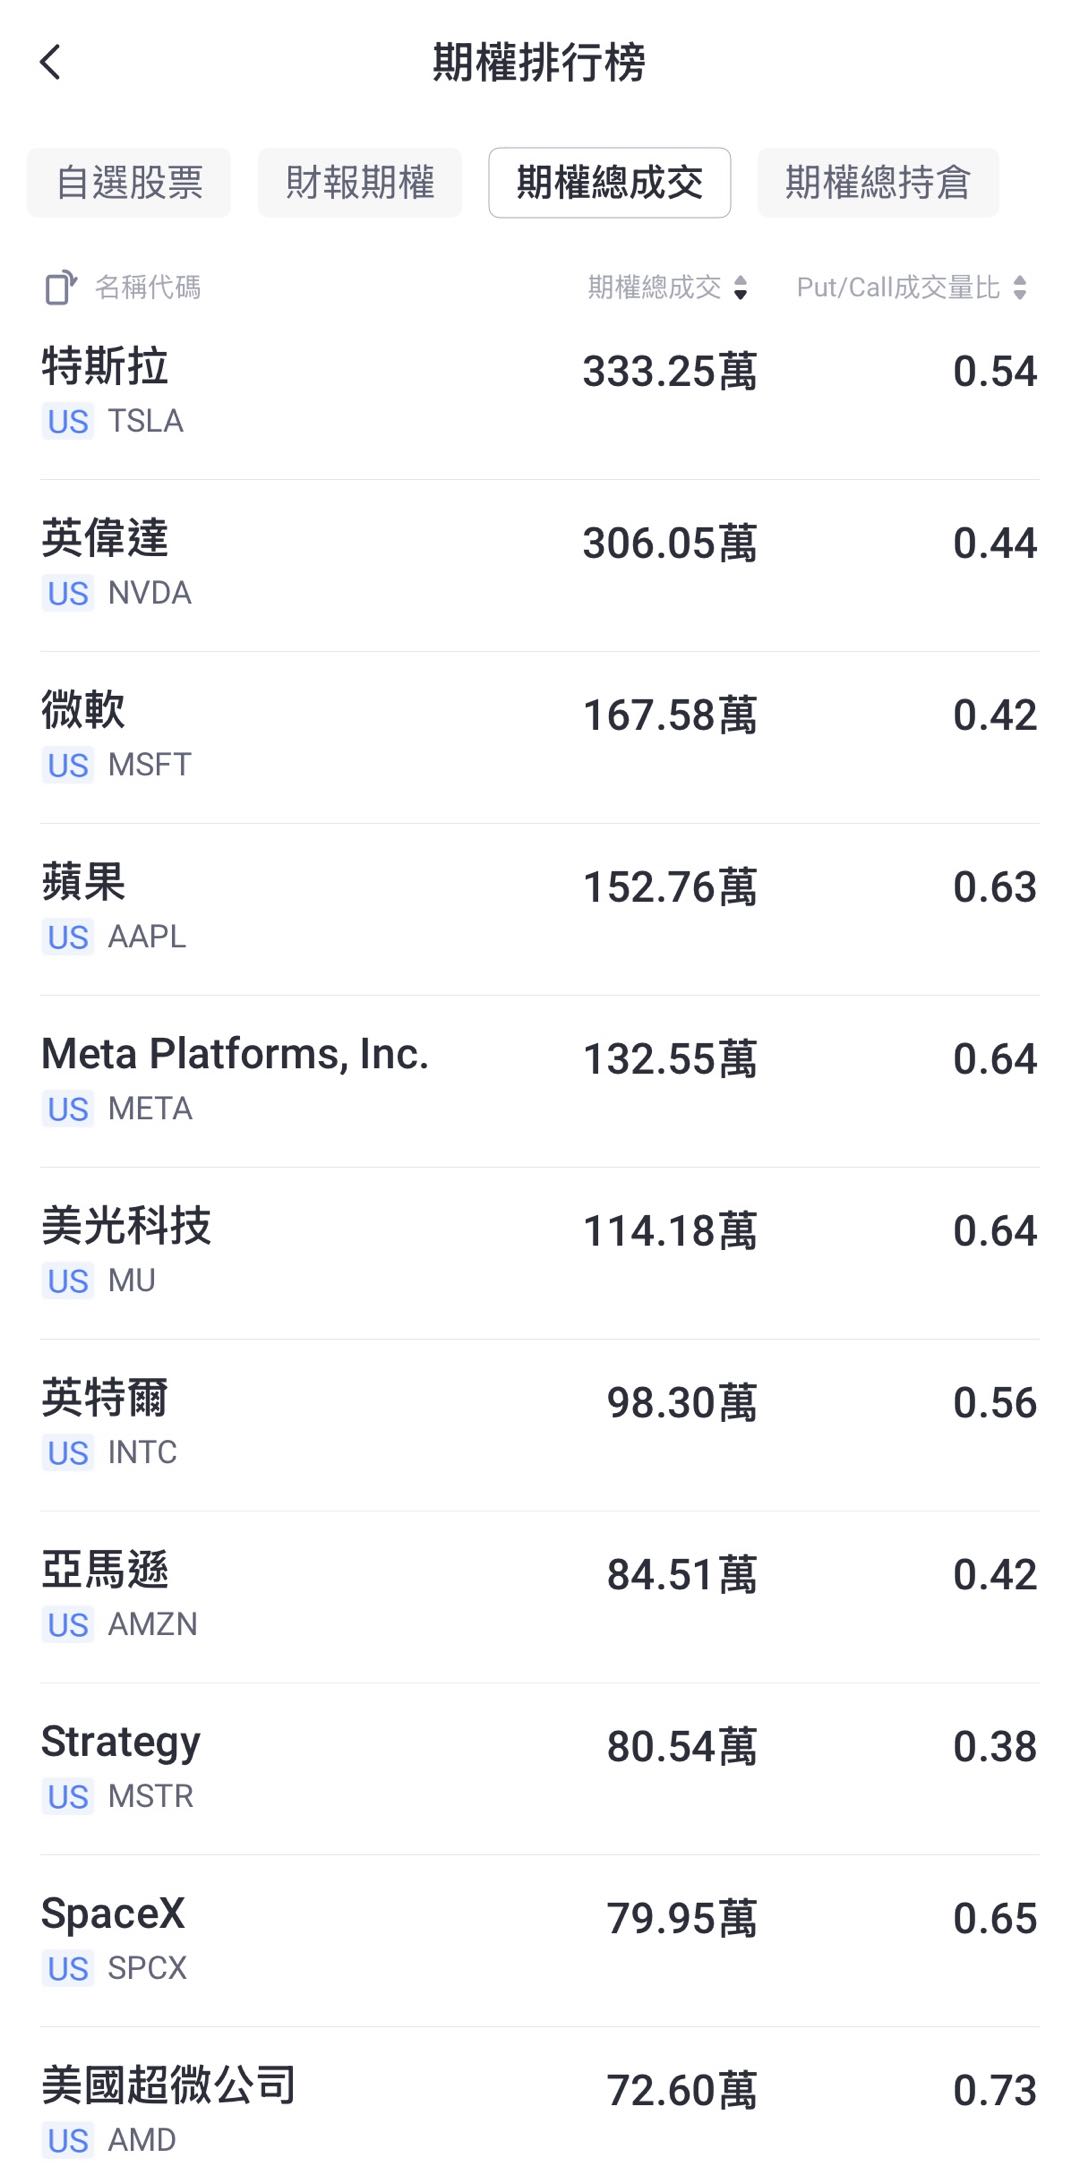1080x2184 pixels.
Task: Open the Strategy MSTR entry
Action: (540, 1769)
